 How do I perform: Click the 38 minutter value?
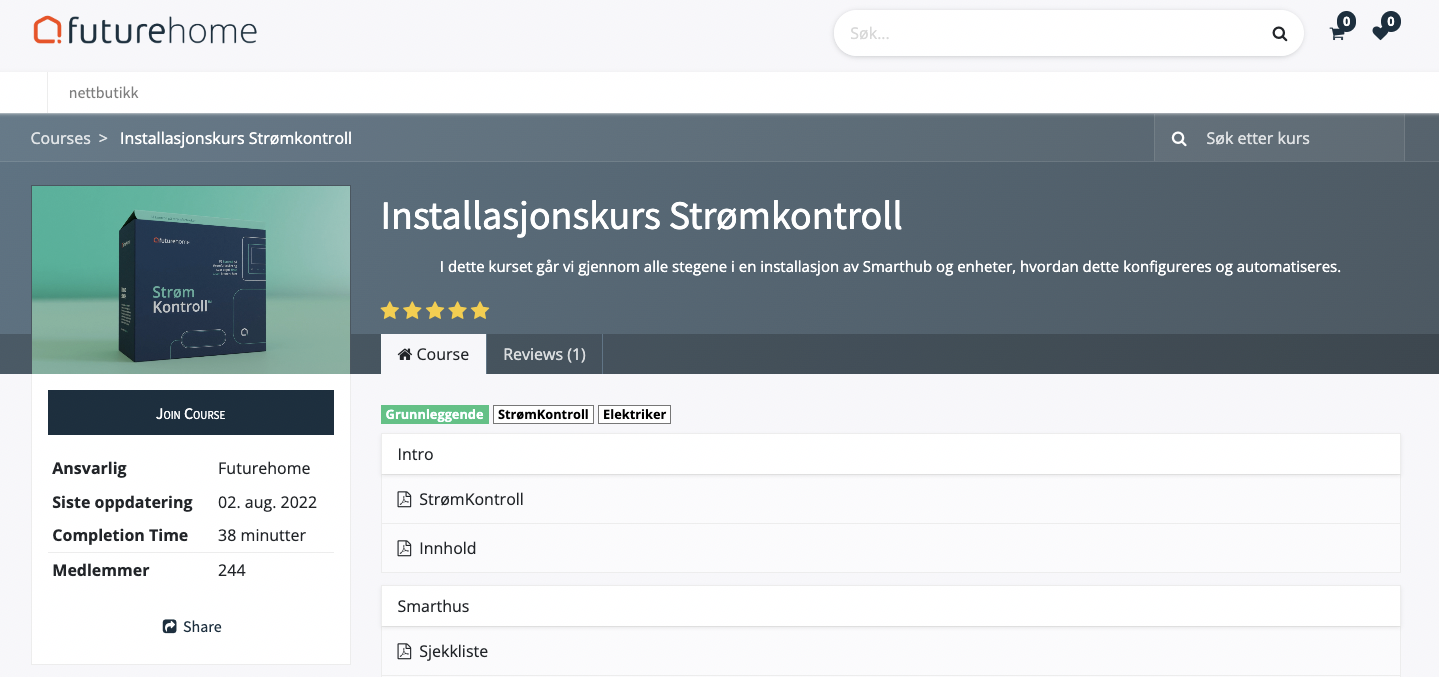pos(262,535)
